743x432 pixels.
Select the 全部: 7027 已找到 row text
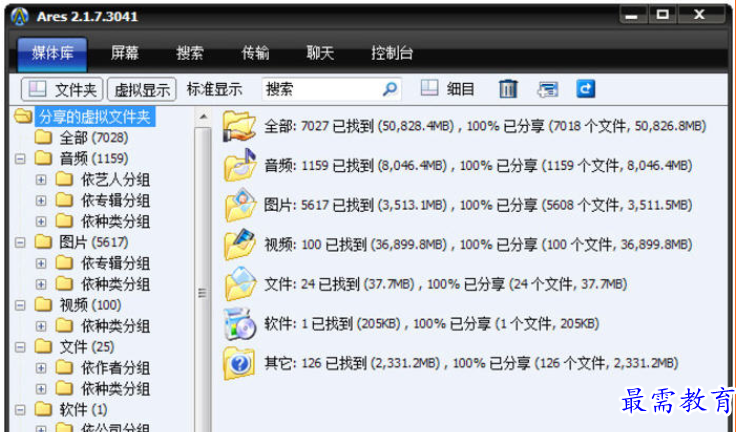[485, 126]
